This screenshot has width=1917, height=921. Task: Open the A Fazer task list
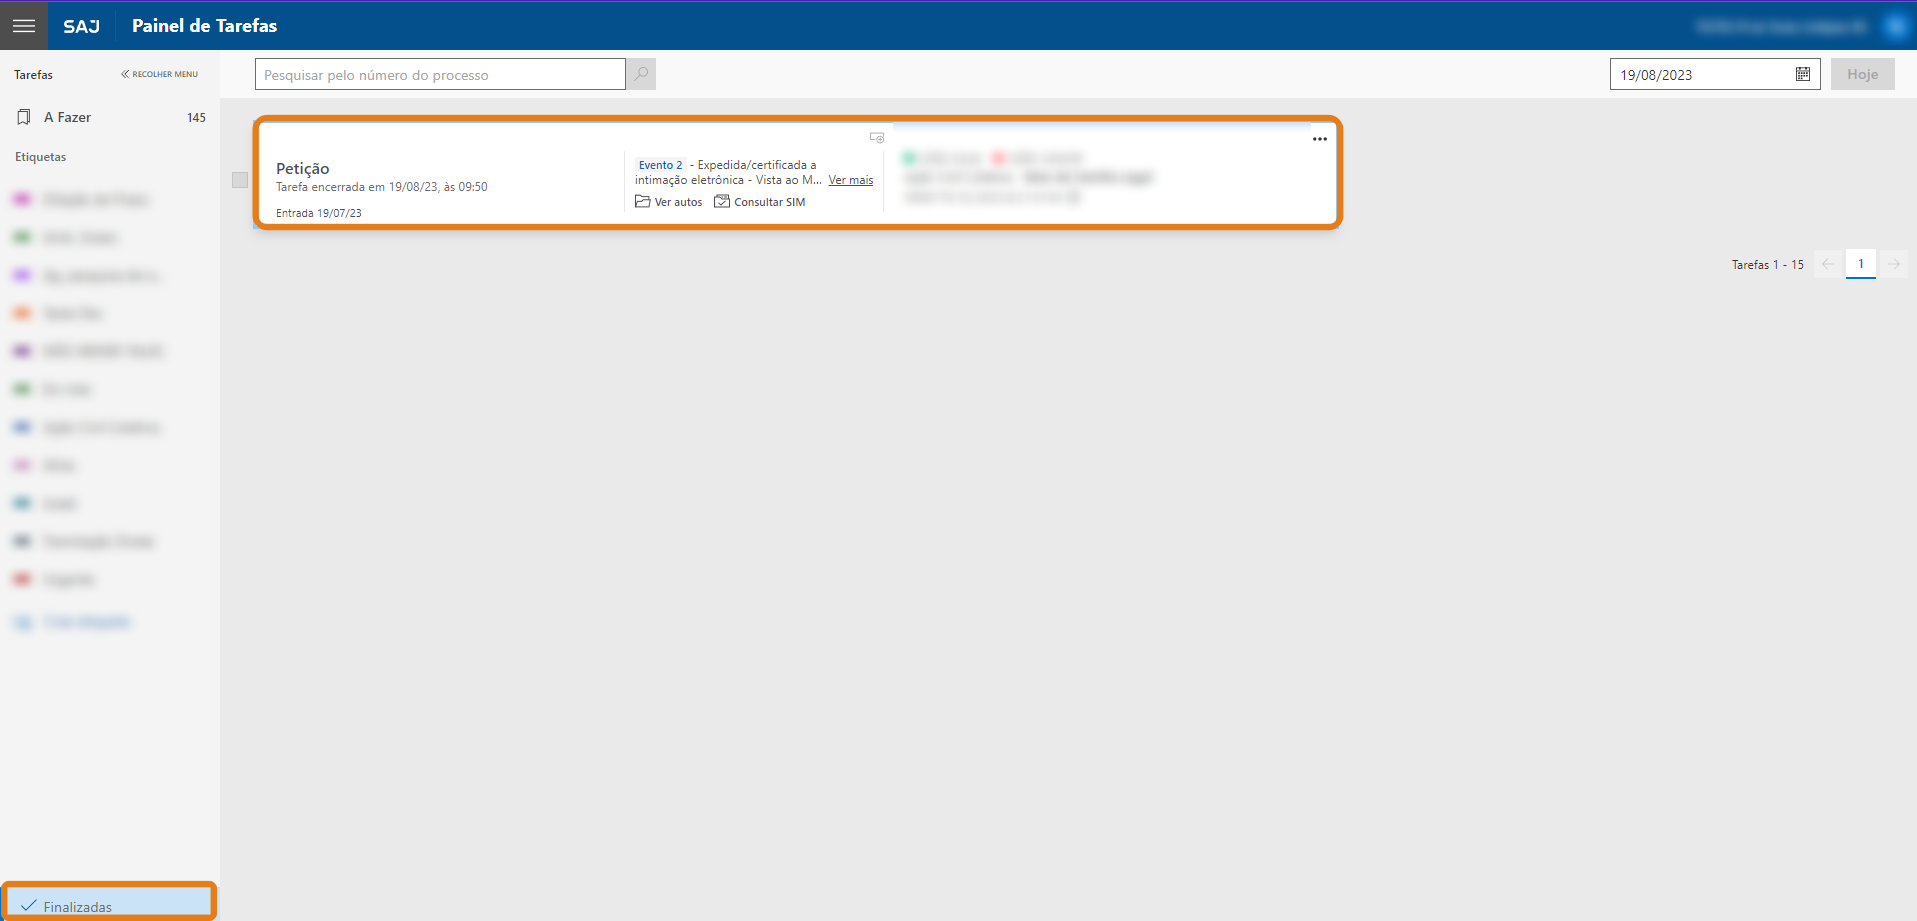click(68, 117)
